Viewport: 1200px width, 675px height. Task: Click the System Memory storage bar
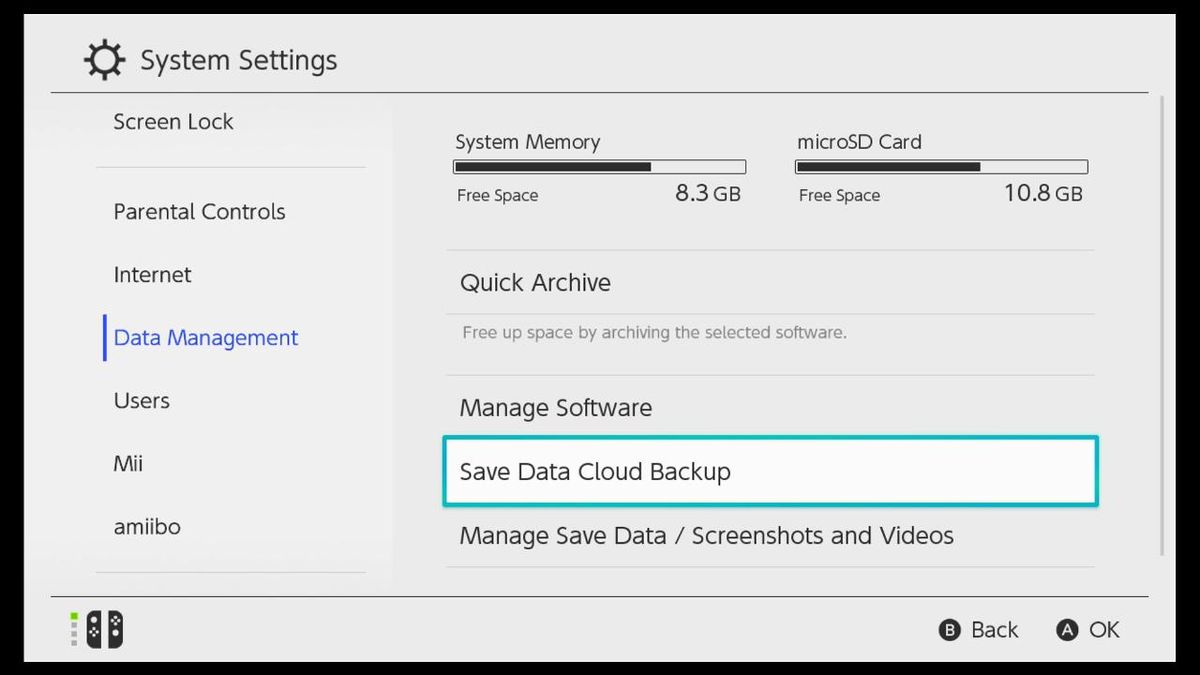click(598, 166)
